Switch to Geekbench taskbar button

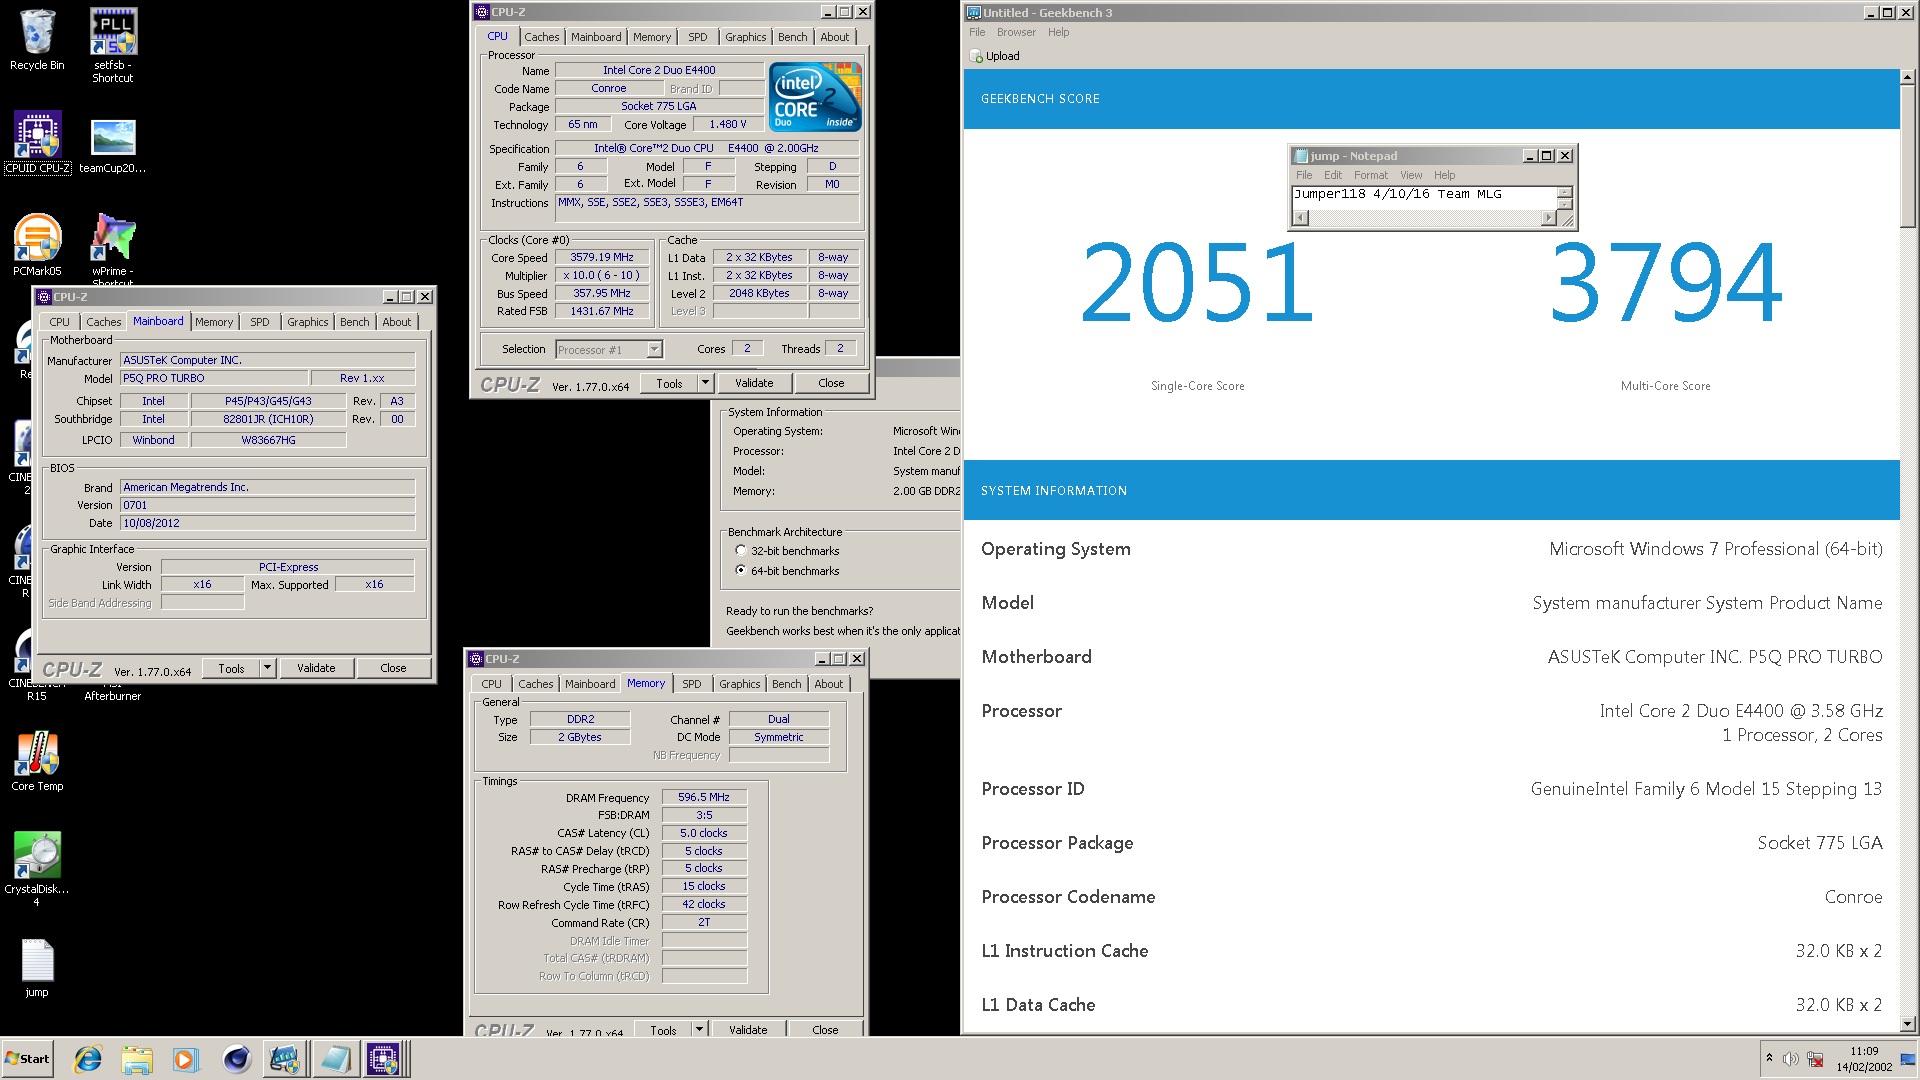tap(285, 1059)
